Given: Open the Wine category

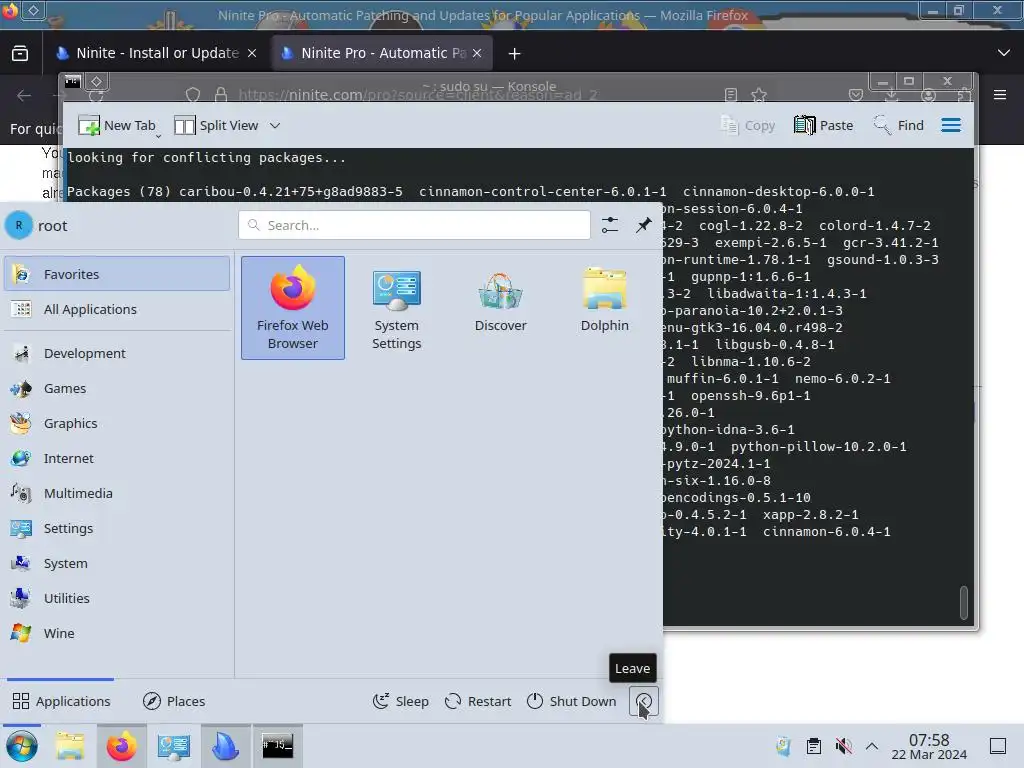Looking at the screenshot, I should [x=117, y=633].
